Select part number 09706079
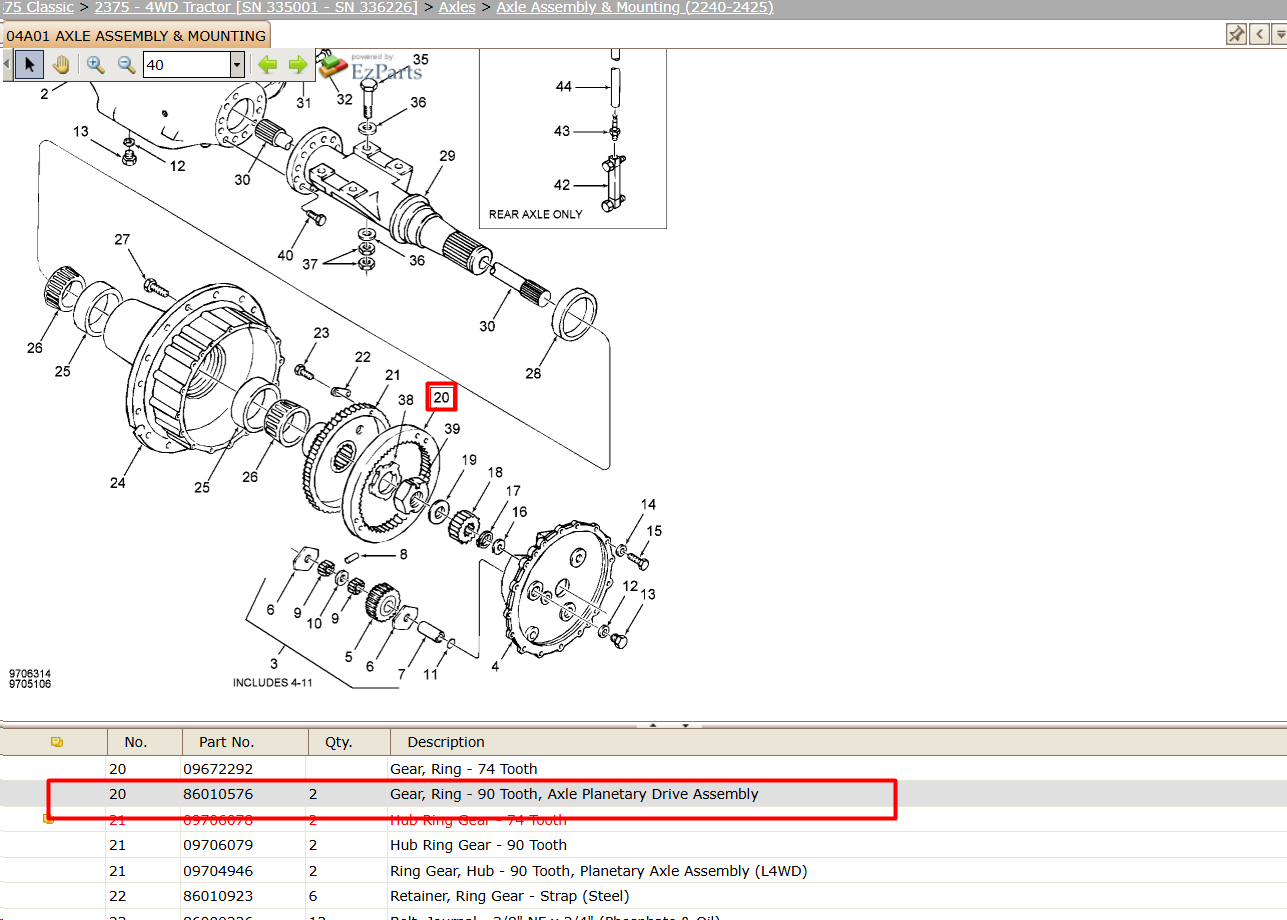Image resolution: width=1287 pixels, height=920 pixels. (219, 845)
